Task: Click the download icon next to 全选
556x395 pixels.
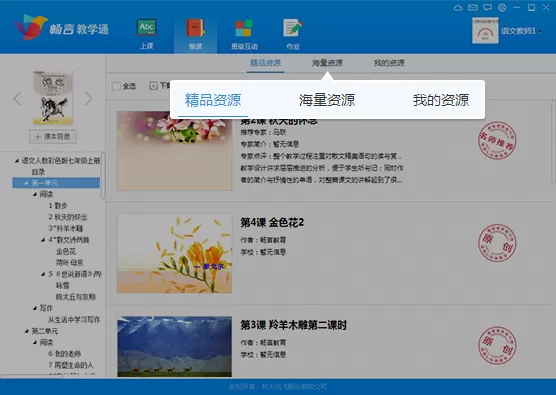Action: [153, 85]
